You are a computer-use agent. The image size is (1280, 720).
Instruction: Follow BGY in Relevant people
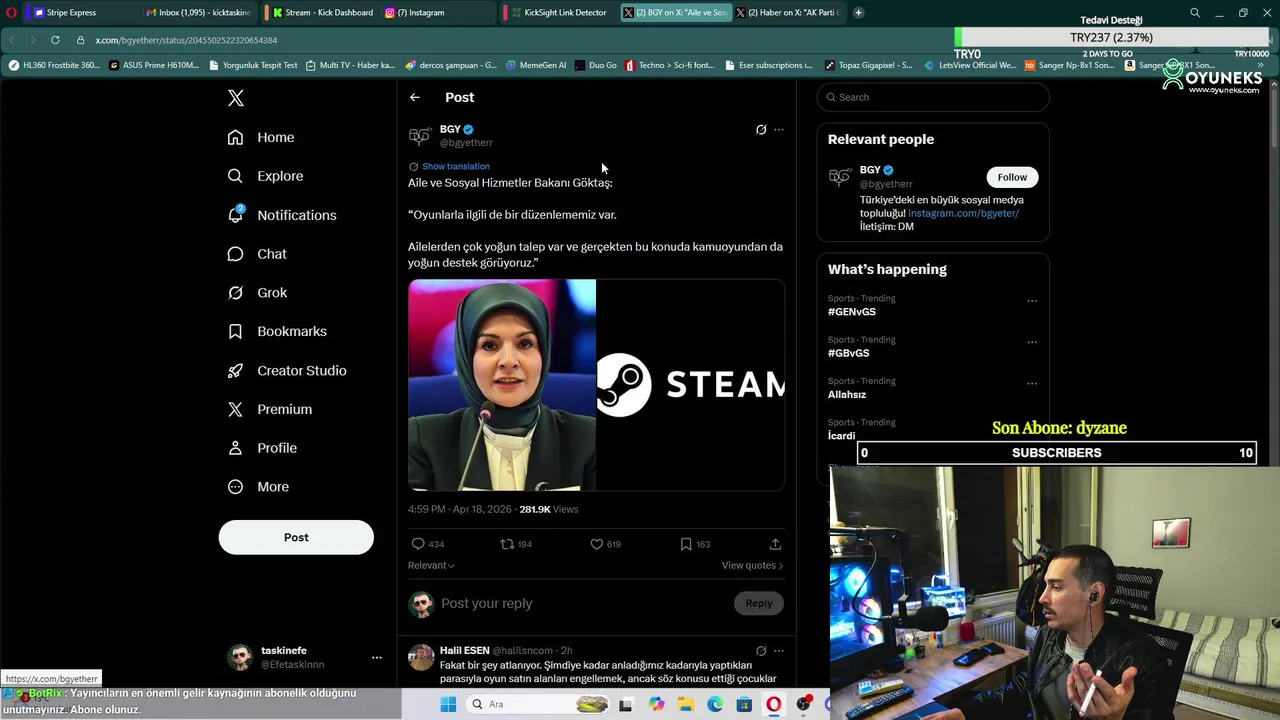click(x=1012, y=177)
